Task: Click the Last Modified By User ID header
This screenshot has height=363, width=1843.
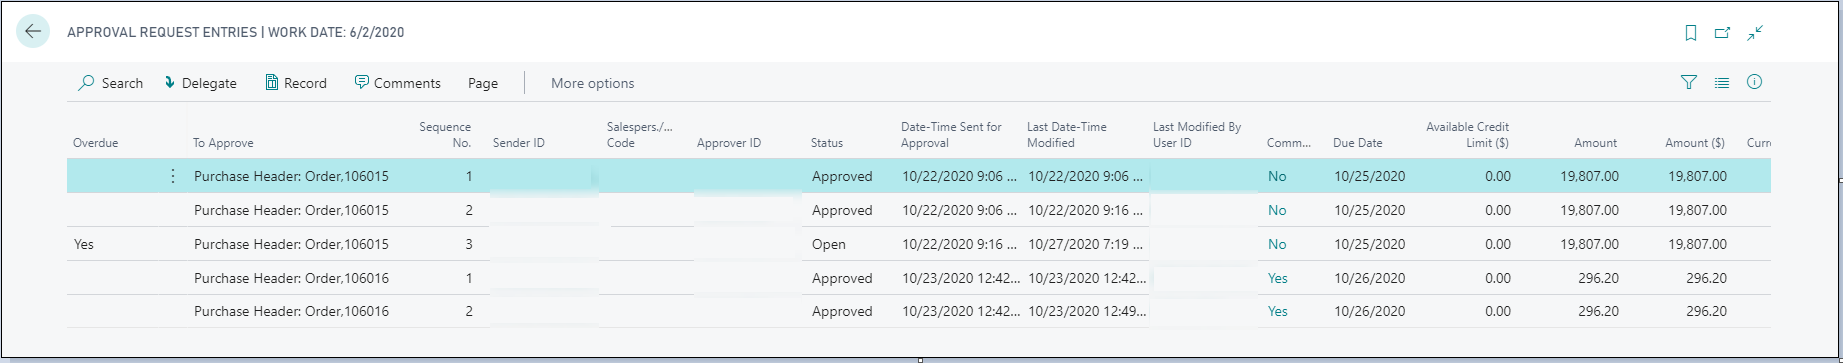Action: point(1197,135)
